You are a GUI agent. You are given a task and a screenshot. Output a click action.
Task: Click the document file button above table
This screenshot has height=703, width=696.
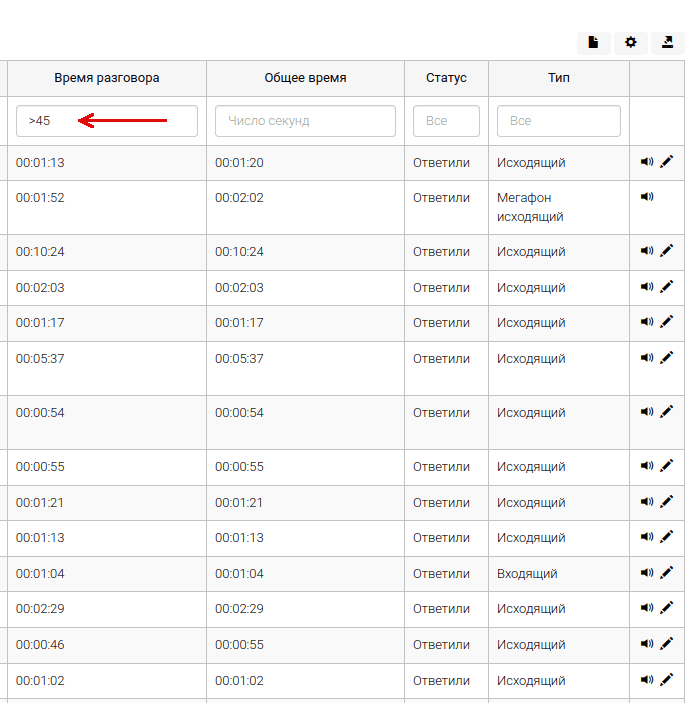(x=593, y=42)
